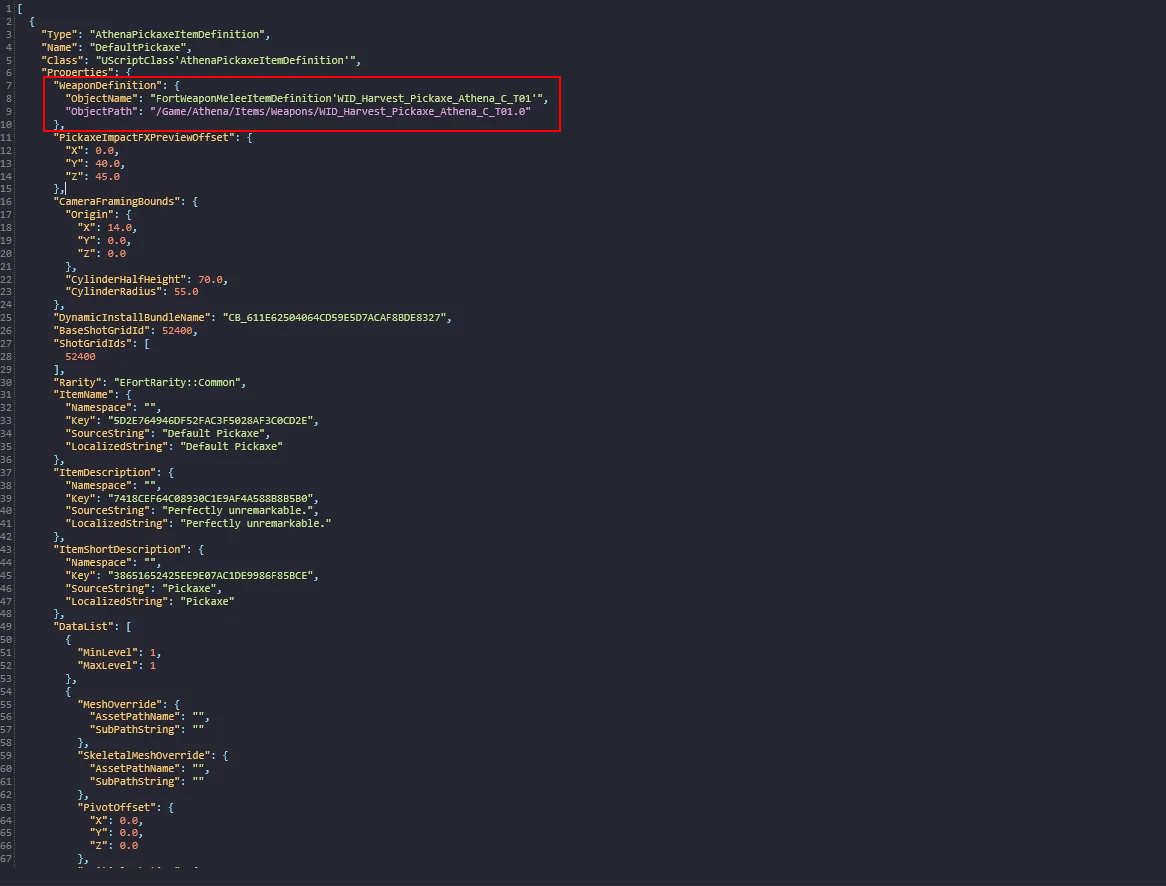This screenshot has width=1166, height=886.
Task: Click the "EFortRarity::Common" rarity value
Action: tap(176, 382)
